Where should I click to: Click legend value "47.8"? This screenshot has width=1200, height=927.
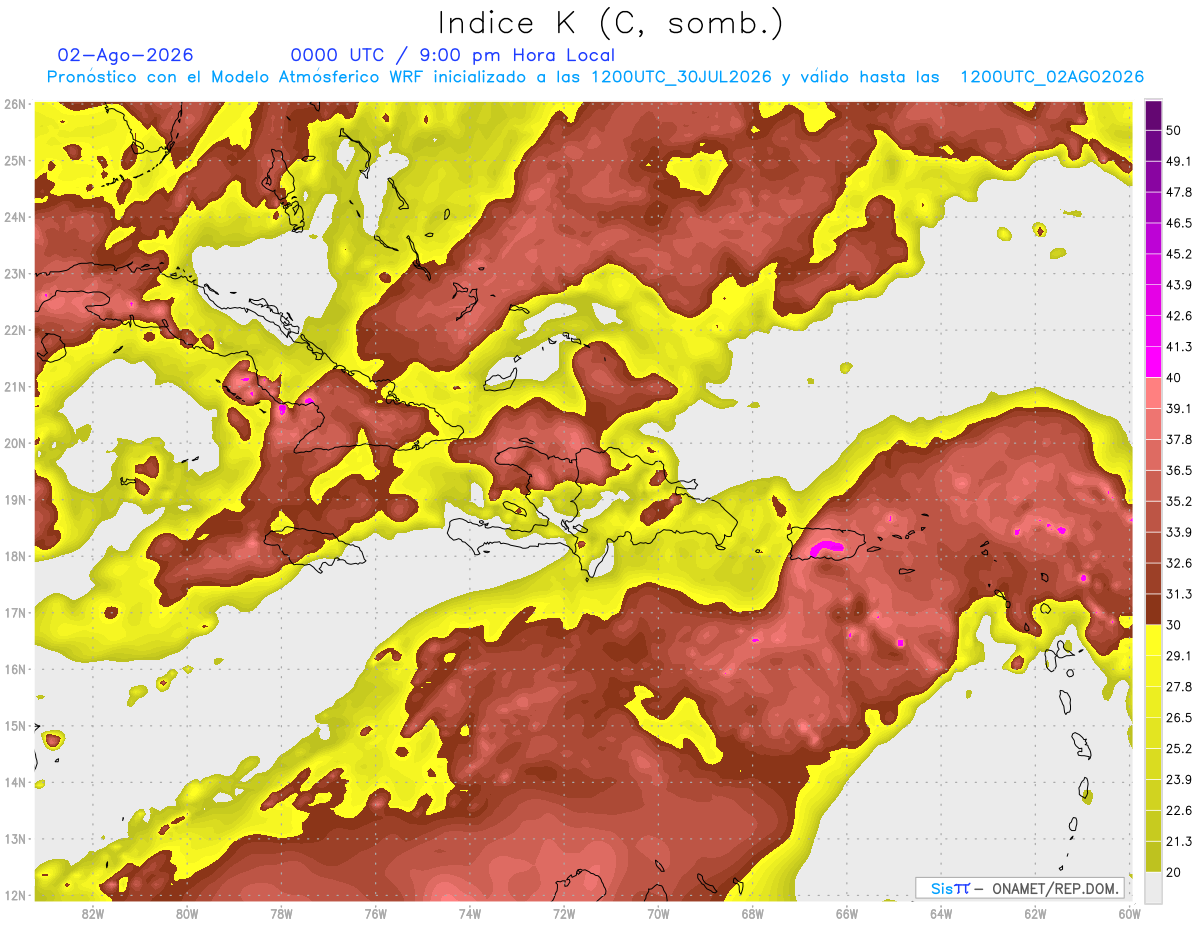(x=1178, y=192)
